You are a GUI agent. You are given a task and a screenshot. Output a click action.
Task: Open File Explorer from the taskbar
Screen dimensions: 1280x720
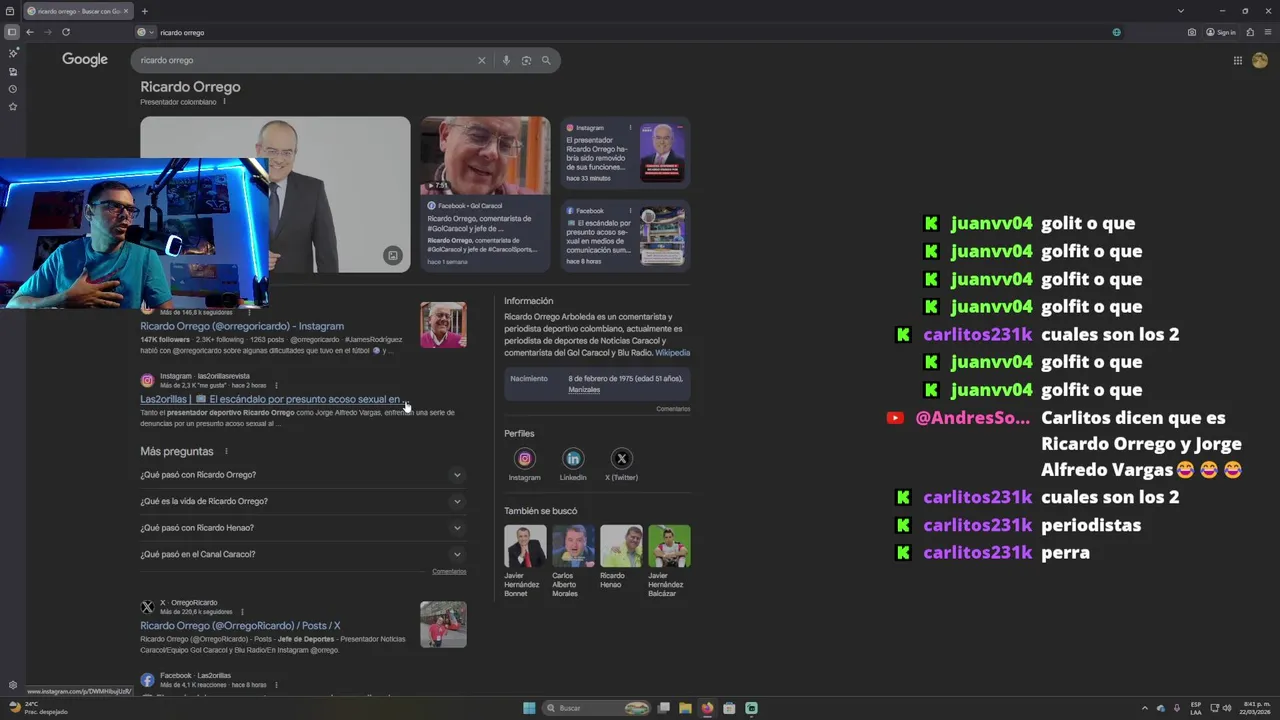pyautogui.click(x=685, y=708)
